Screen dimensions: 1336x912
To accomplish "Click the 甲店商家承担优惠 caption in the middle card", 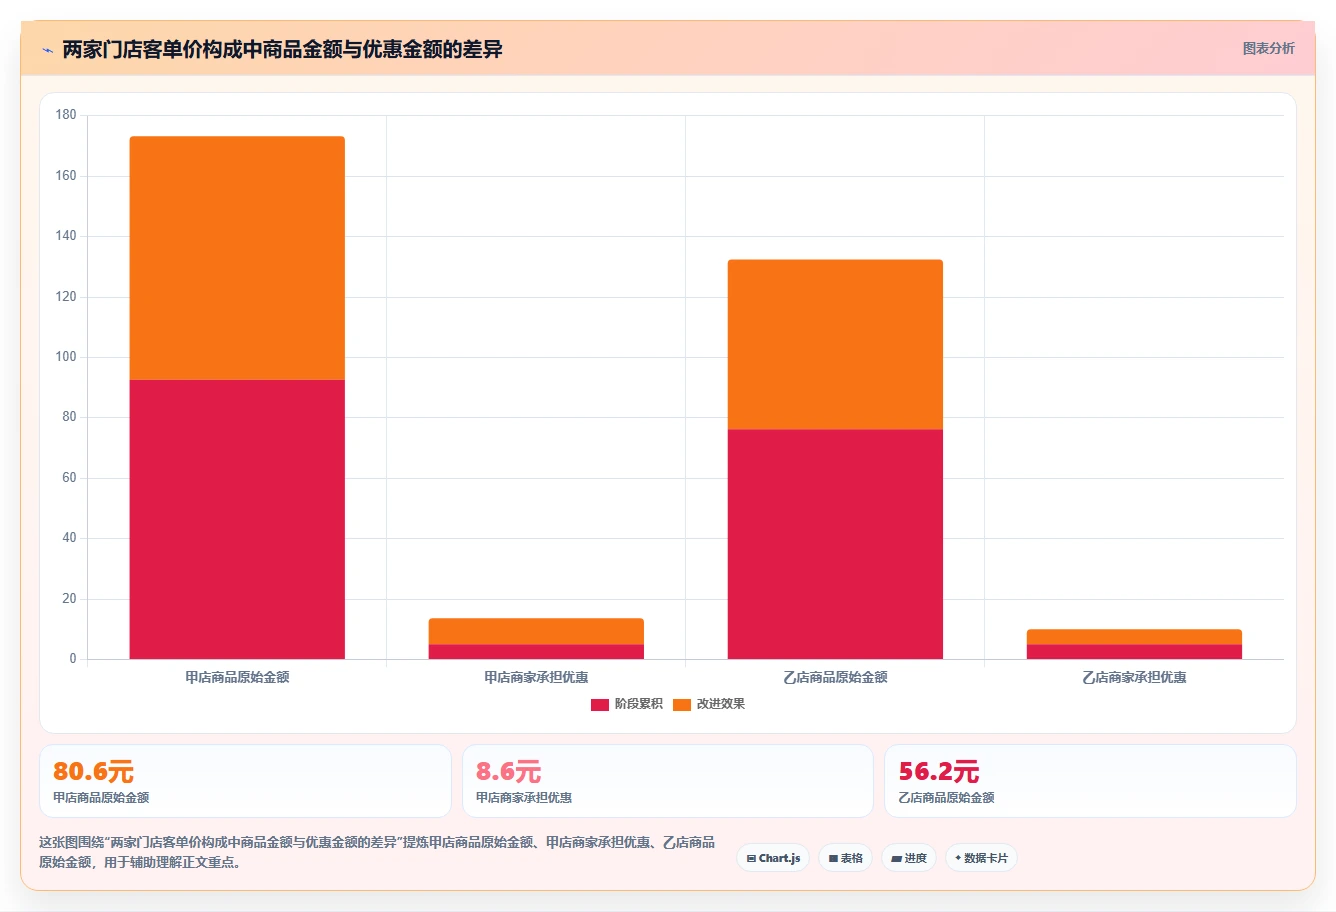I will coord(524,798).
